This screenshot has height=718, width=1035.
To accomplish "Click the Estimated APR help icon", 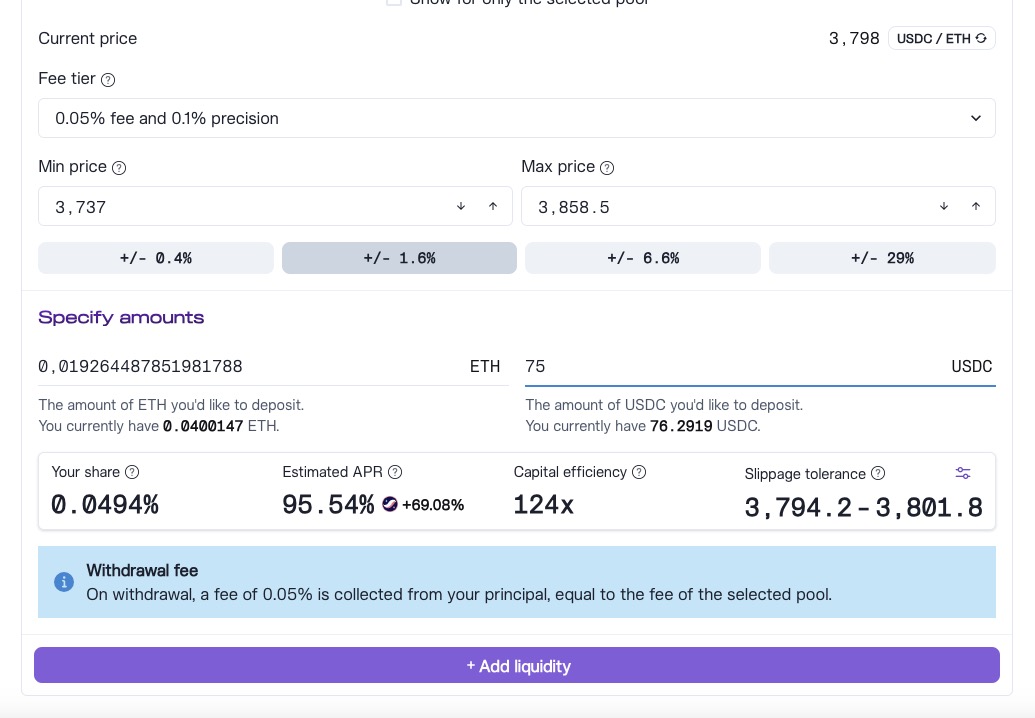I will 395,472.
